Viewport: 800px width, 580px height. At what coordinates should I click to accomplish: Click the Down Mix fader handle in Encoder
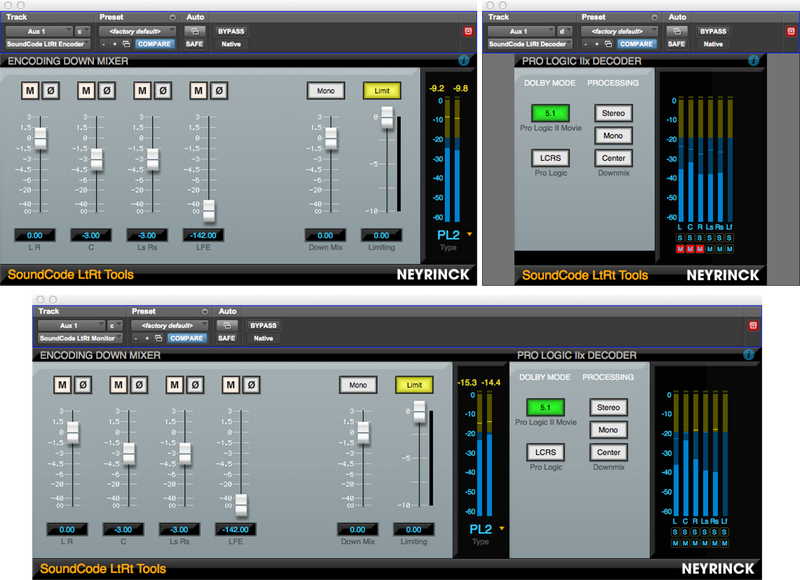(331, 138)
